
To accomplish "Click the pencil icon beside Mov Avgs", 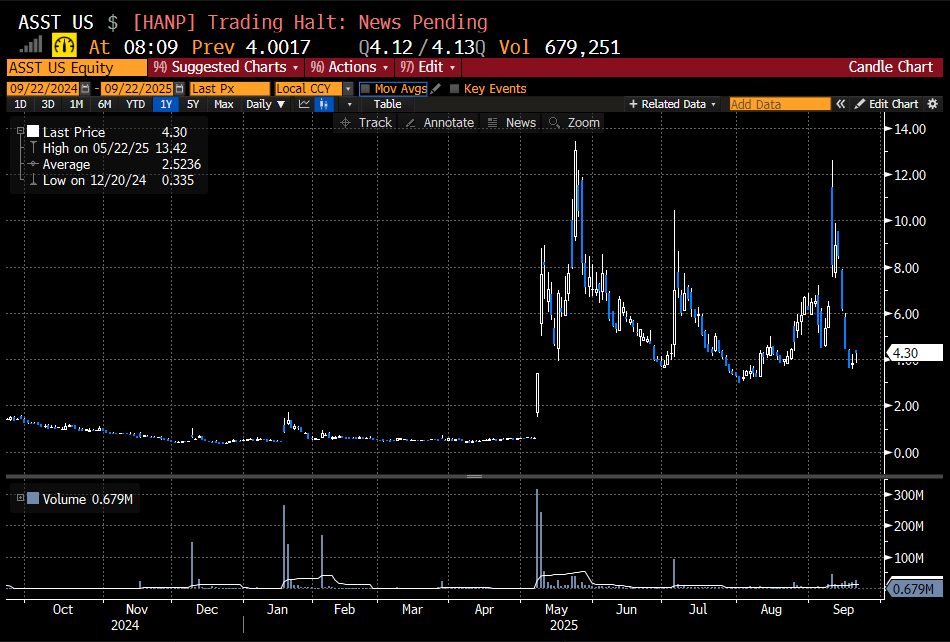I will tap(436, 88).
